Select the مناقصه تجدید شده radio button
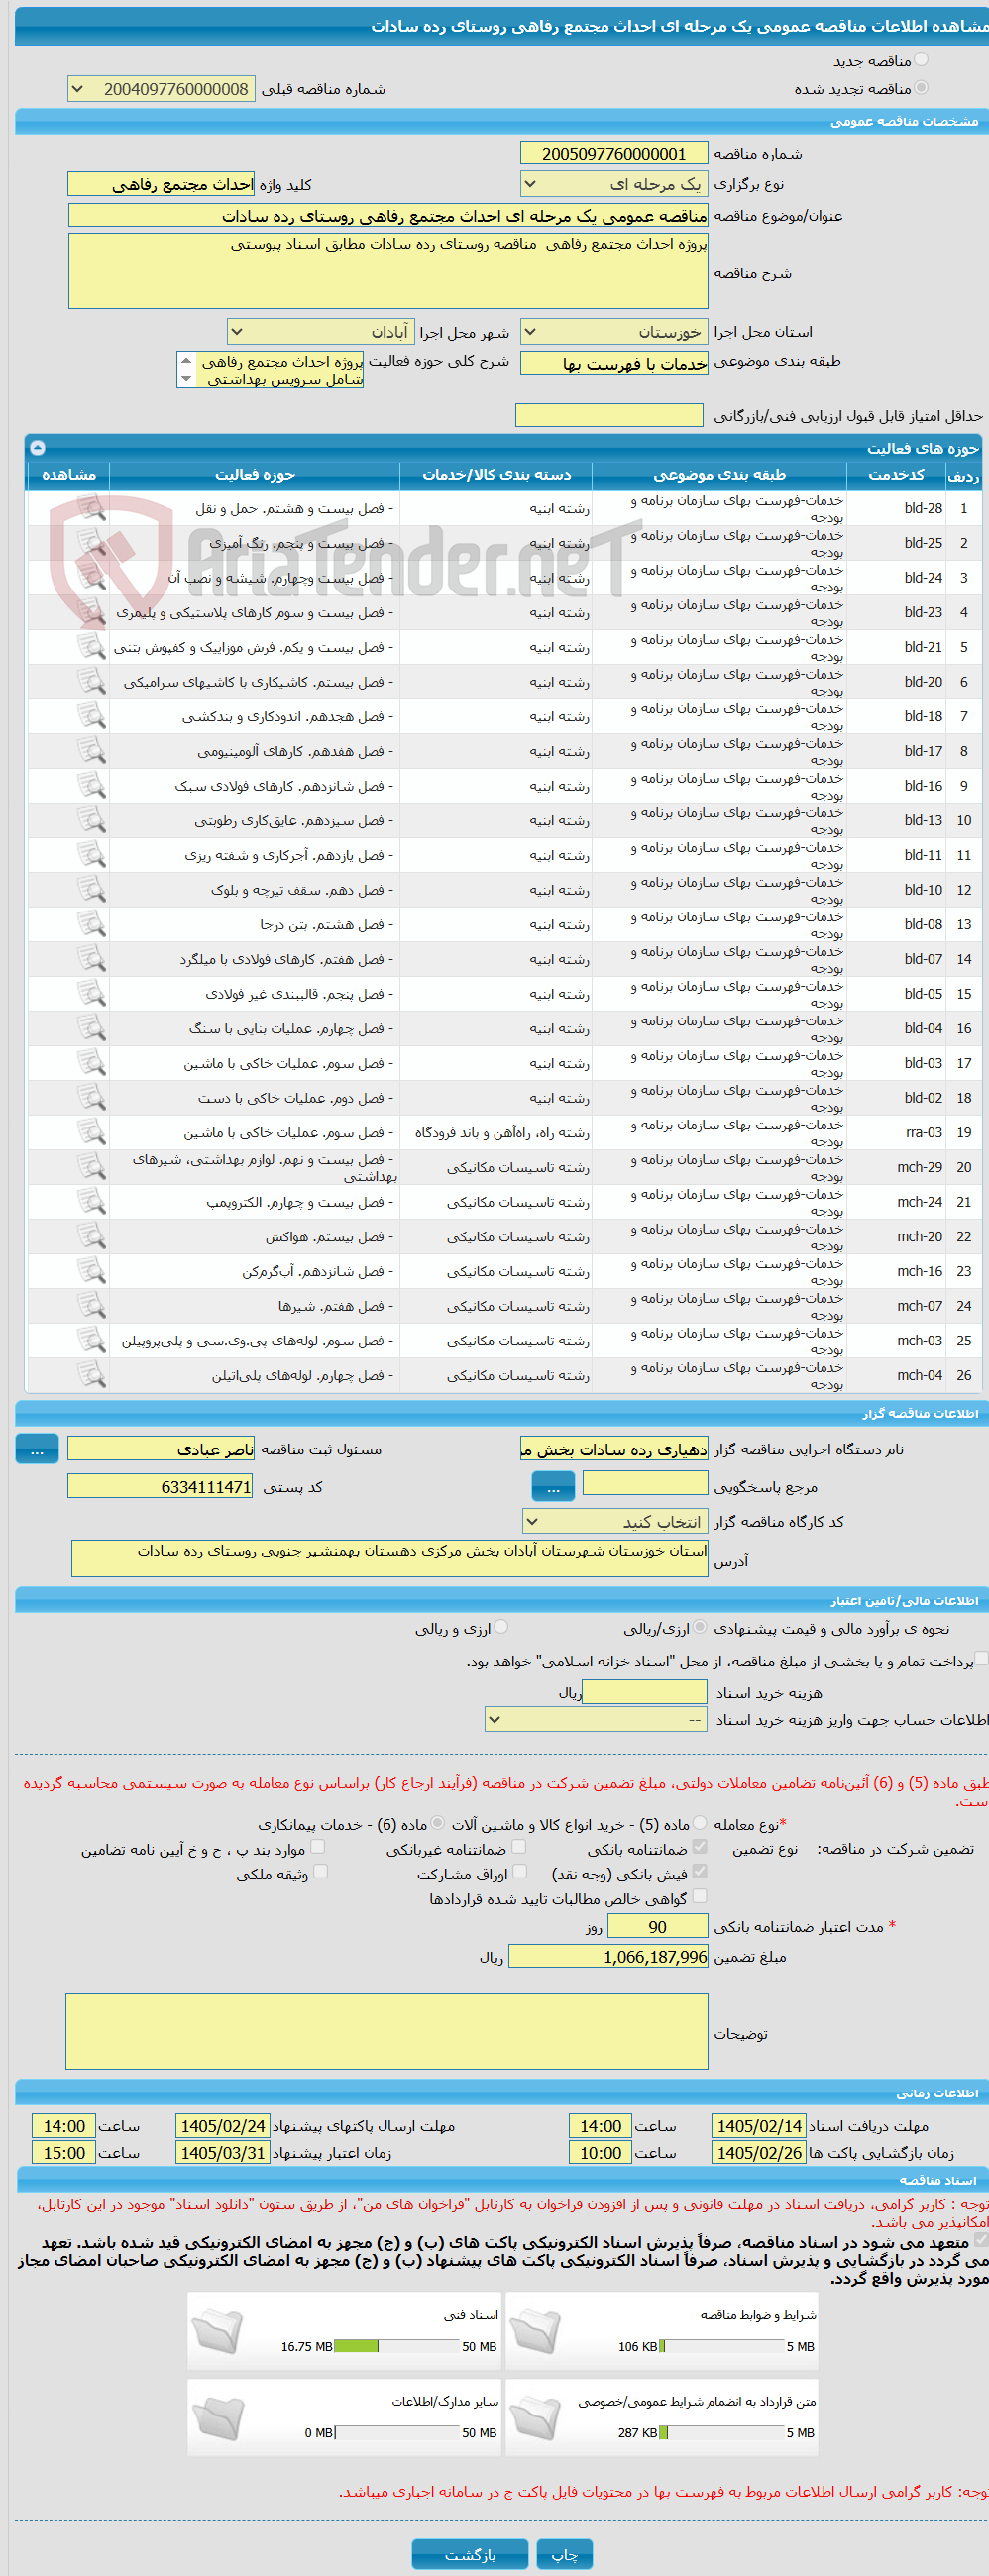 [x=921, y=88]
